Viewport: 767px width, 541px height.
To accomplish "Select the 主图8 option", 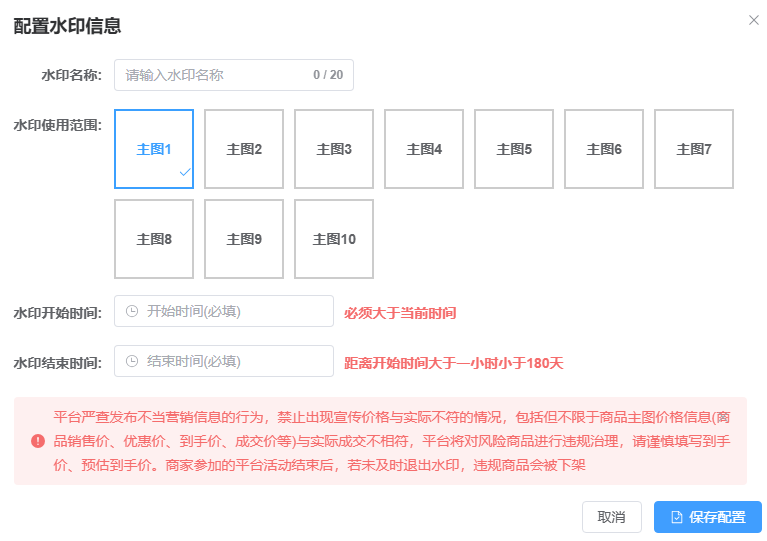I will (154, 239).
